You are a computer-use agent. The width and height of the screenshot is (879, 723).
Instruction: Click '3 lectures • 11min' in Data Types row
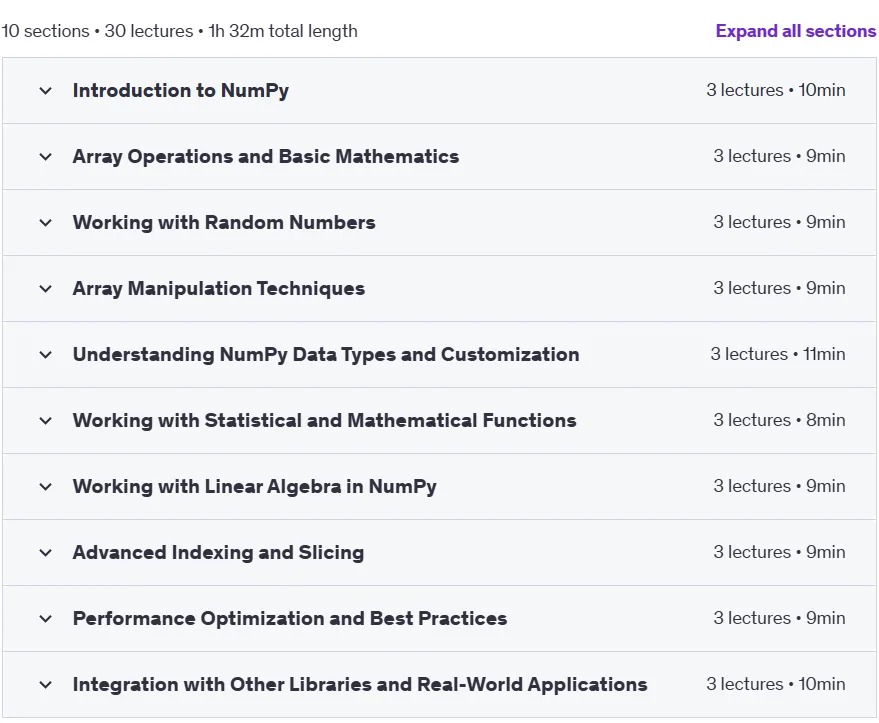pos(778,354)
